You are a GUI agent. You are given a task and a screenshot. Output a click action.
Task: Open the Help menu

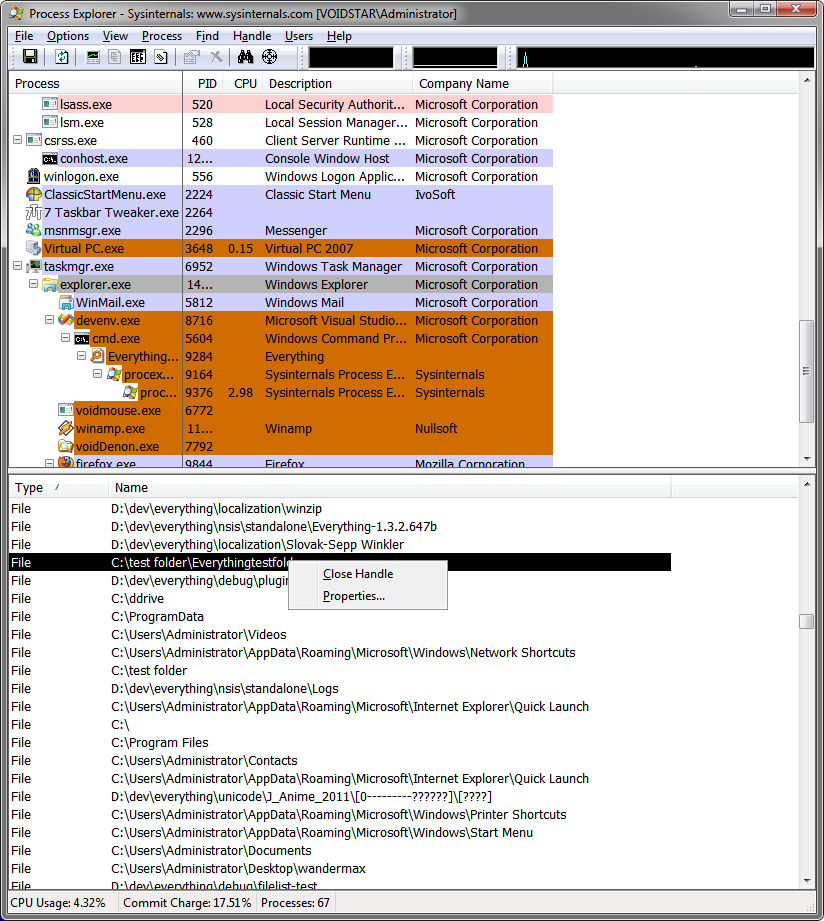click(x=339, y=36)
